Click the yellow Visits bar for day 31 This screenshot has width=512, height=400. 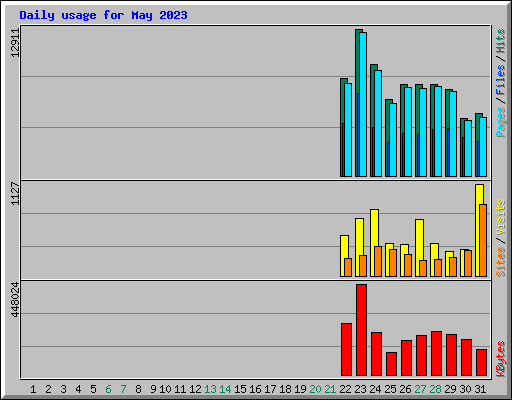click(478, 230)
